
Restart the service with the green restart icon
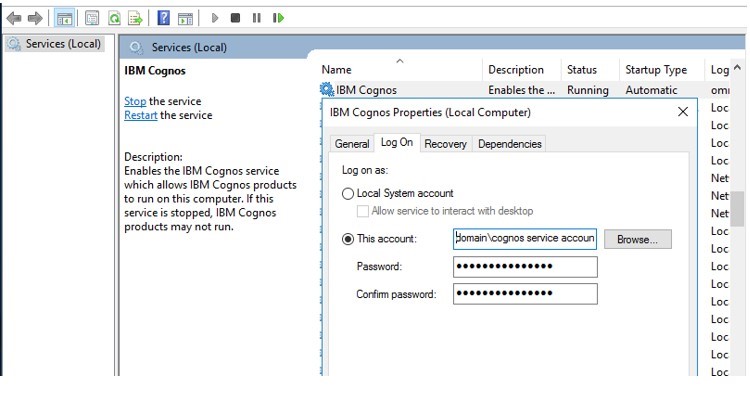click(278, 18)
